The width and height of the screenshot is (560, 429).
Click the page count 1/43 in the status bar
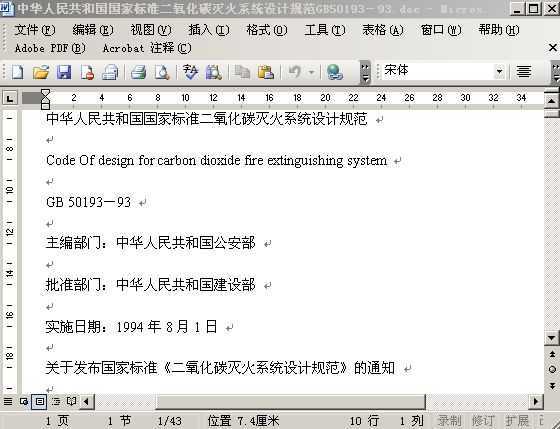[170, 421]
